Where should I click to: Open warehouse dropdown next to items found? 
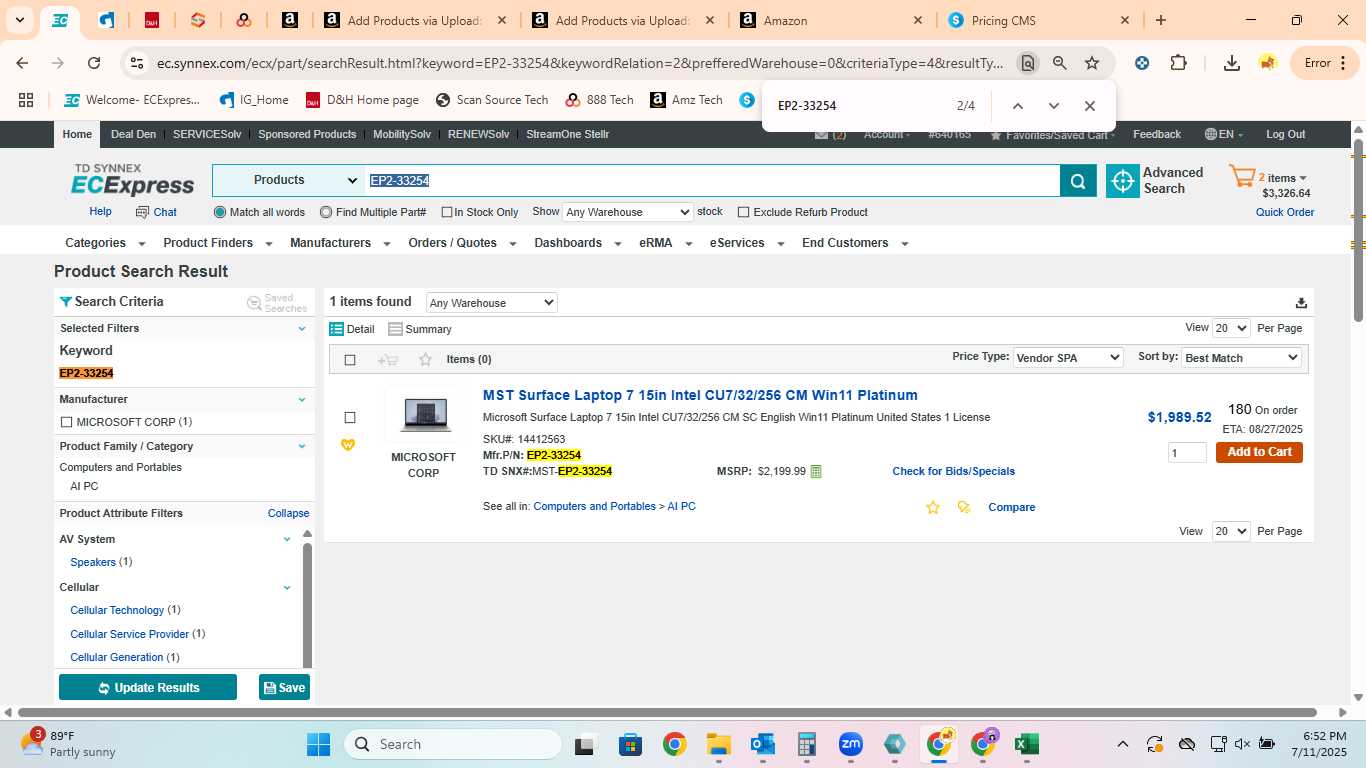[x=491, y=303]
